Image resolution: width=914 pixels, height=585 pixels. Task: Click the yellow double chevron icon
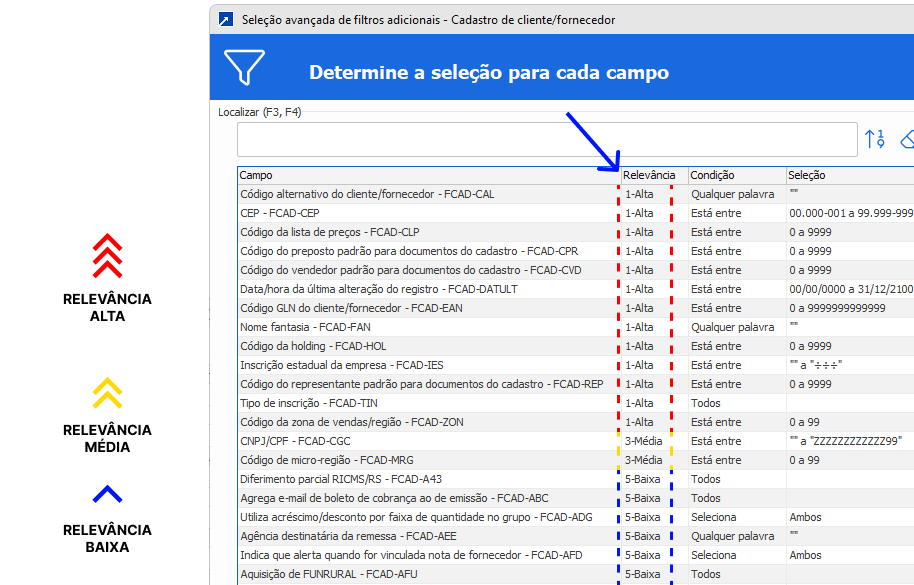pos(107,393)
